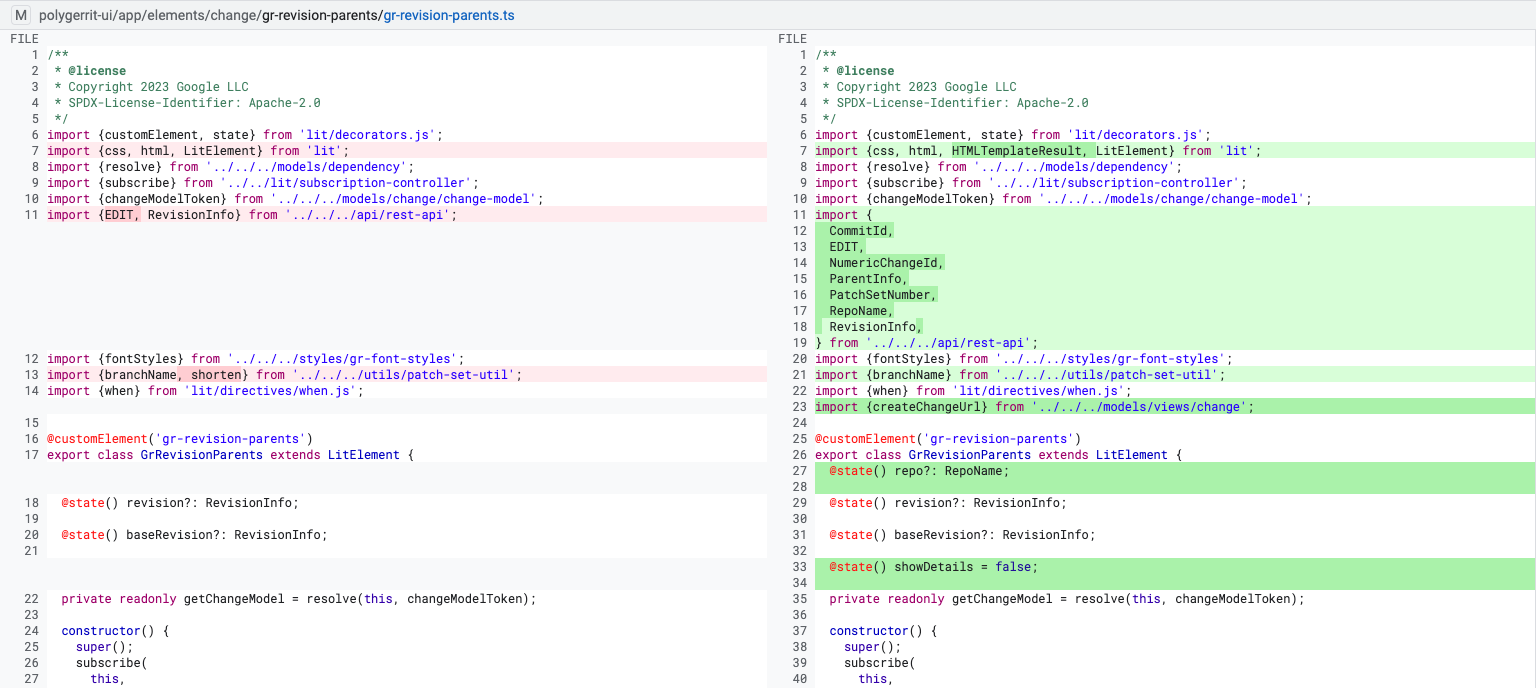Image resolution: width=1536 pixels, height=688 pixels.
Task: Select line number 23 in the right pane
Action: pyautogui.click(x=801, y=406)
